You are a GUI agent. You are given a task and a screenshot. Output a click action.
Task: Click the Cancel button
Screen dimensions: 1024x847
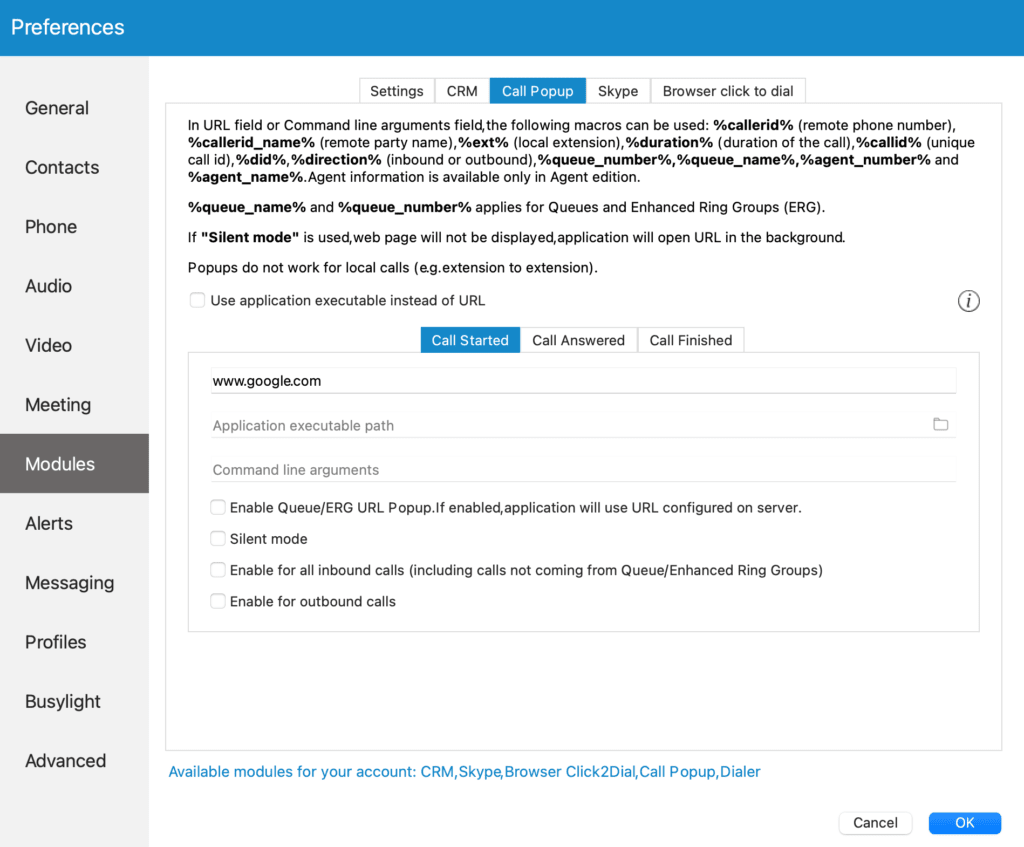(x=875, y=823)
